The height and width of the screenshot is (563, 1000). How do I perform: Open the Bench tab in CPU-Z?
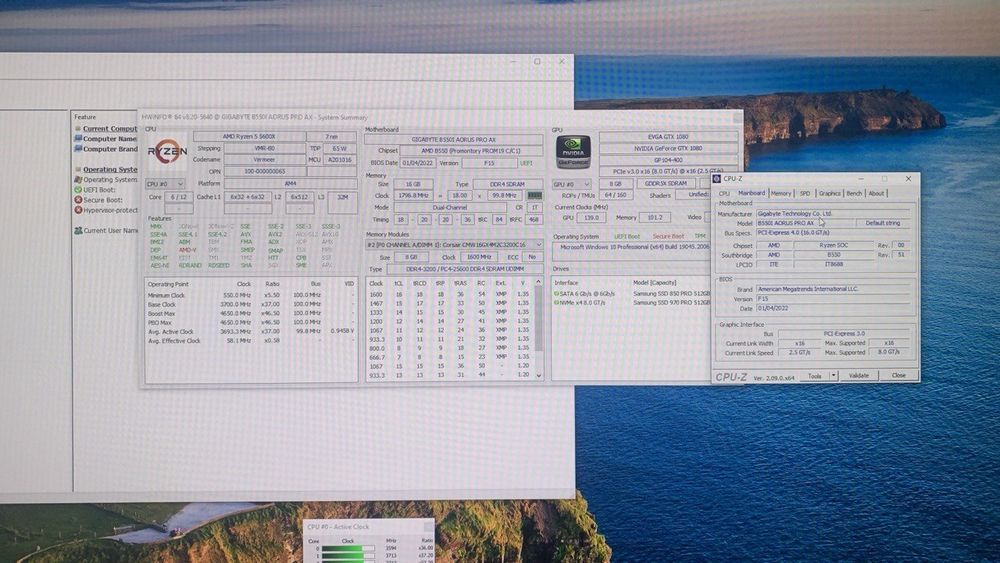(x=854, y=193)
